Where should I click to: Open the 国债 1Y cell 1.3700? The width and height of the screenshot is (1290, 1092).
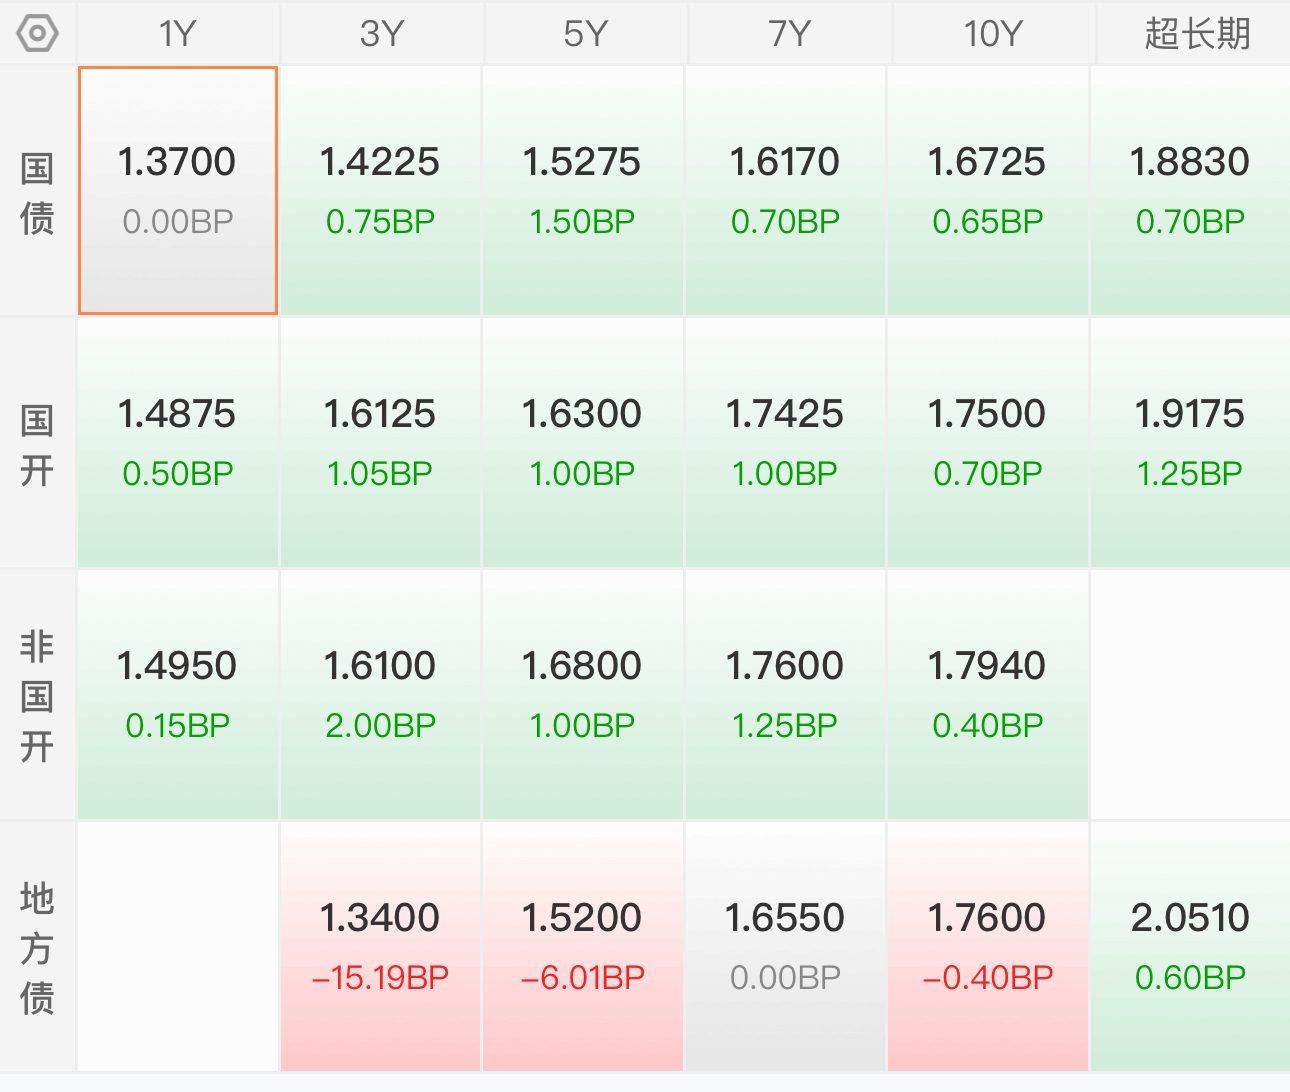click(x=178, y=190)
